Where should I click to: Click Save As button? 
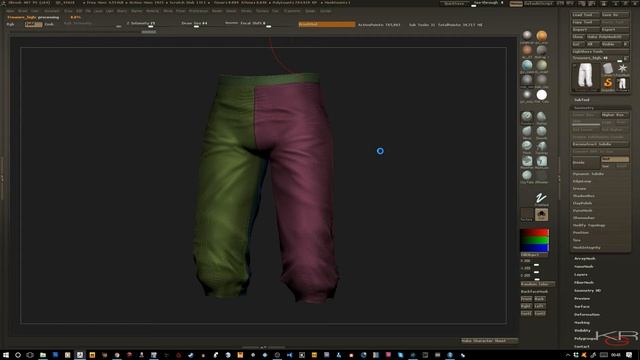click(615, 15)
